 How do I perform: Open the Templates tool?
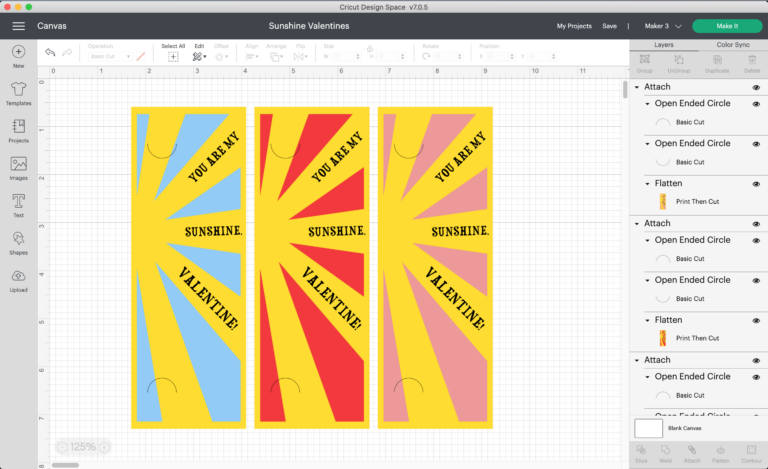pyautogui.click(x=18, y=91)
